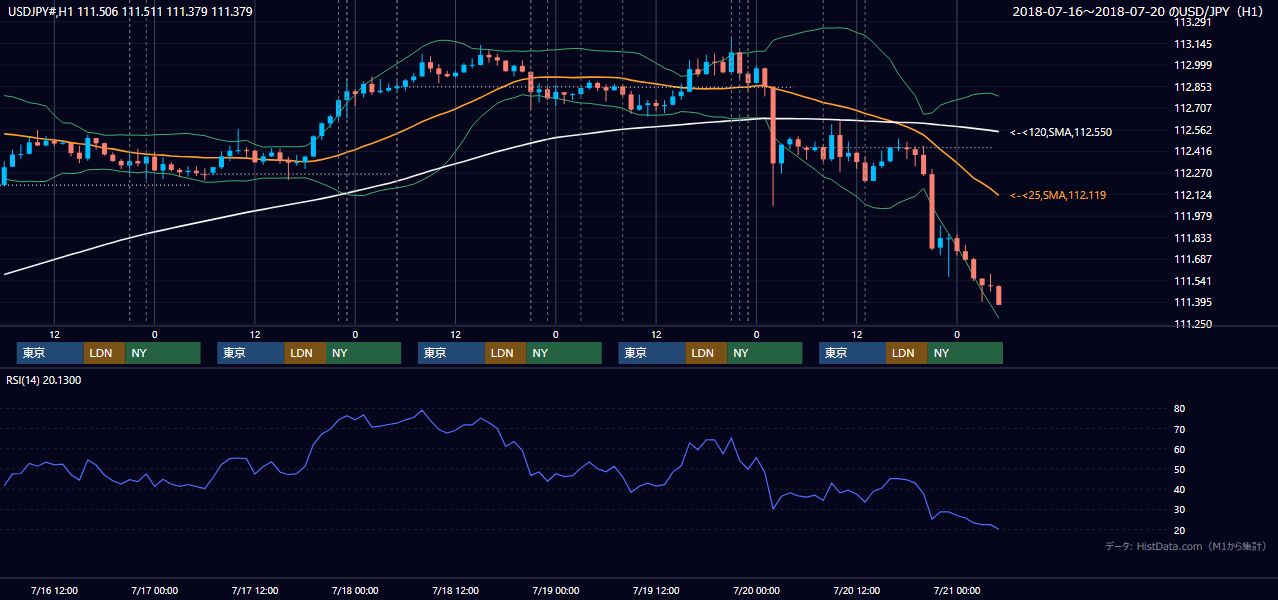Click the 7/17 00:00 time label
The image size is (1278, 600).
point(154,590)
